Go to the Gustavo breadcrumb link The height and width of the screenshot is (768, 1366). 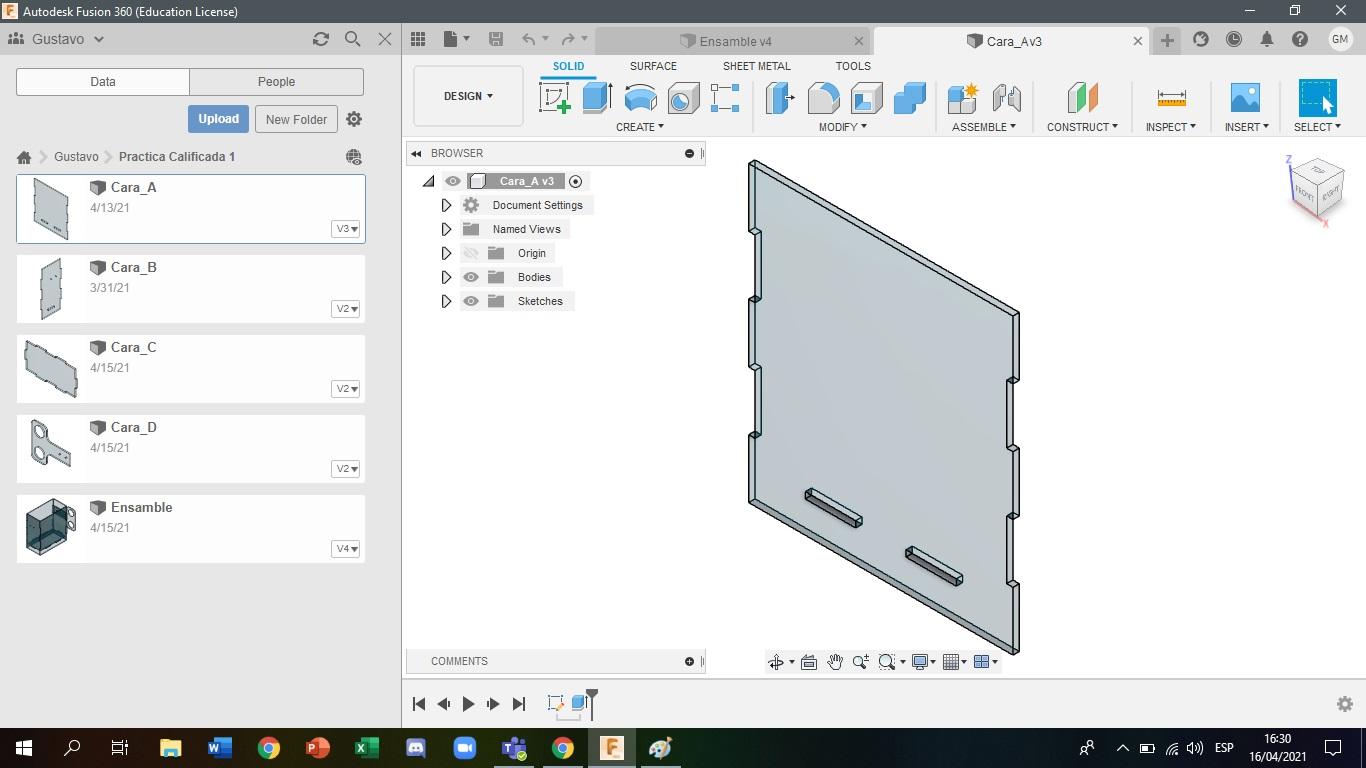76,157
